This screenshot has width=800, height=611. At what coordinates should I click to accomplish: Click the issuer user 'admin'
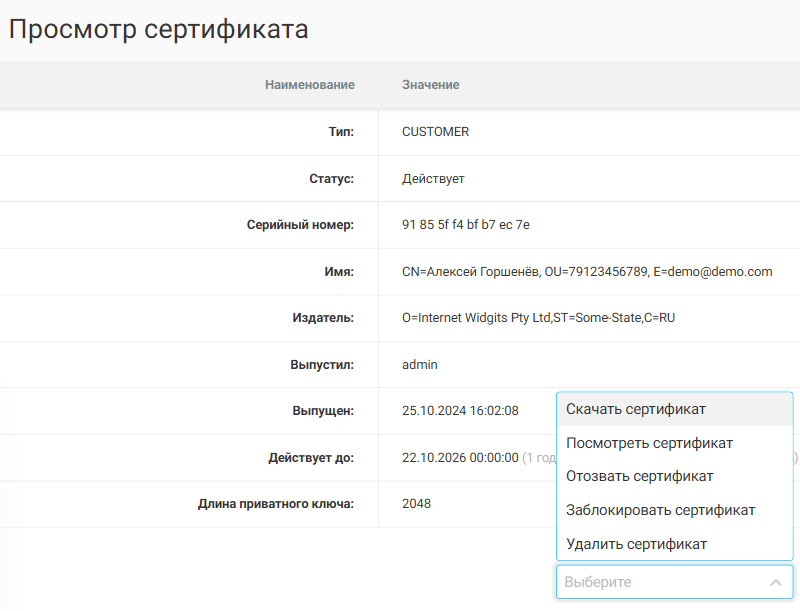tap(419, 365)
